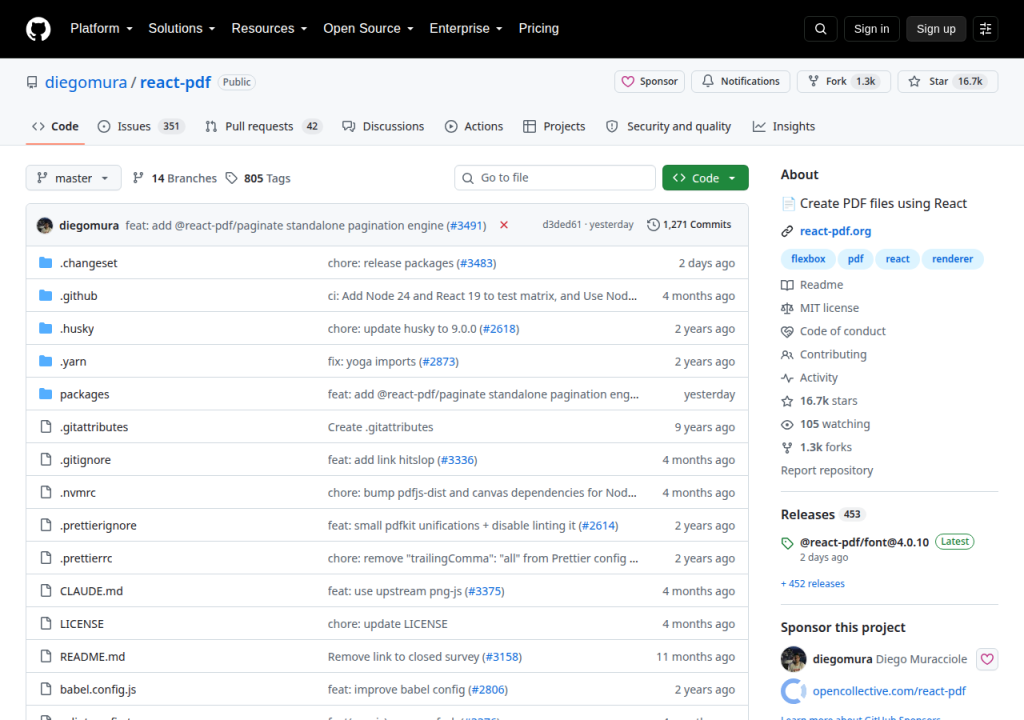
Task: Switch to the Issues tab
Action: tap(141, 126)
